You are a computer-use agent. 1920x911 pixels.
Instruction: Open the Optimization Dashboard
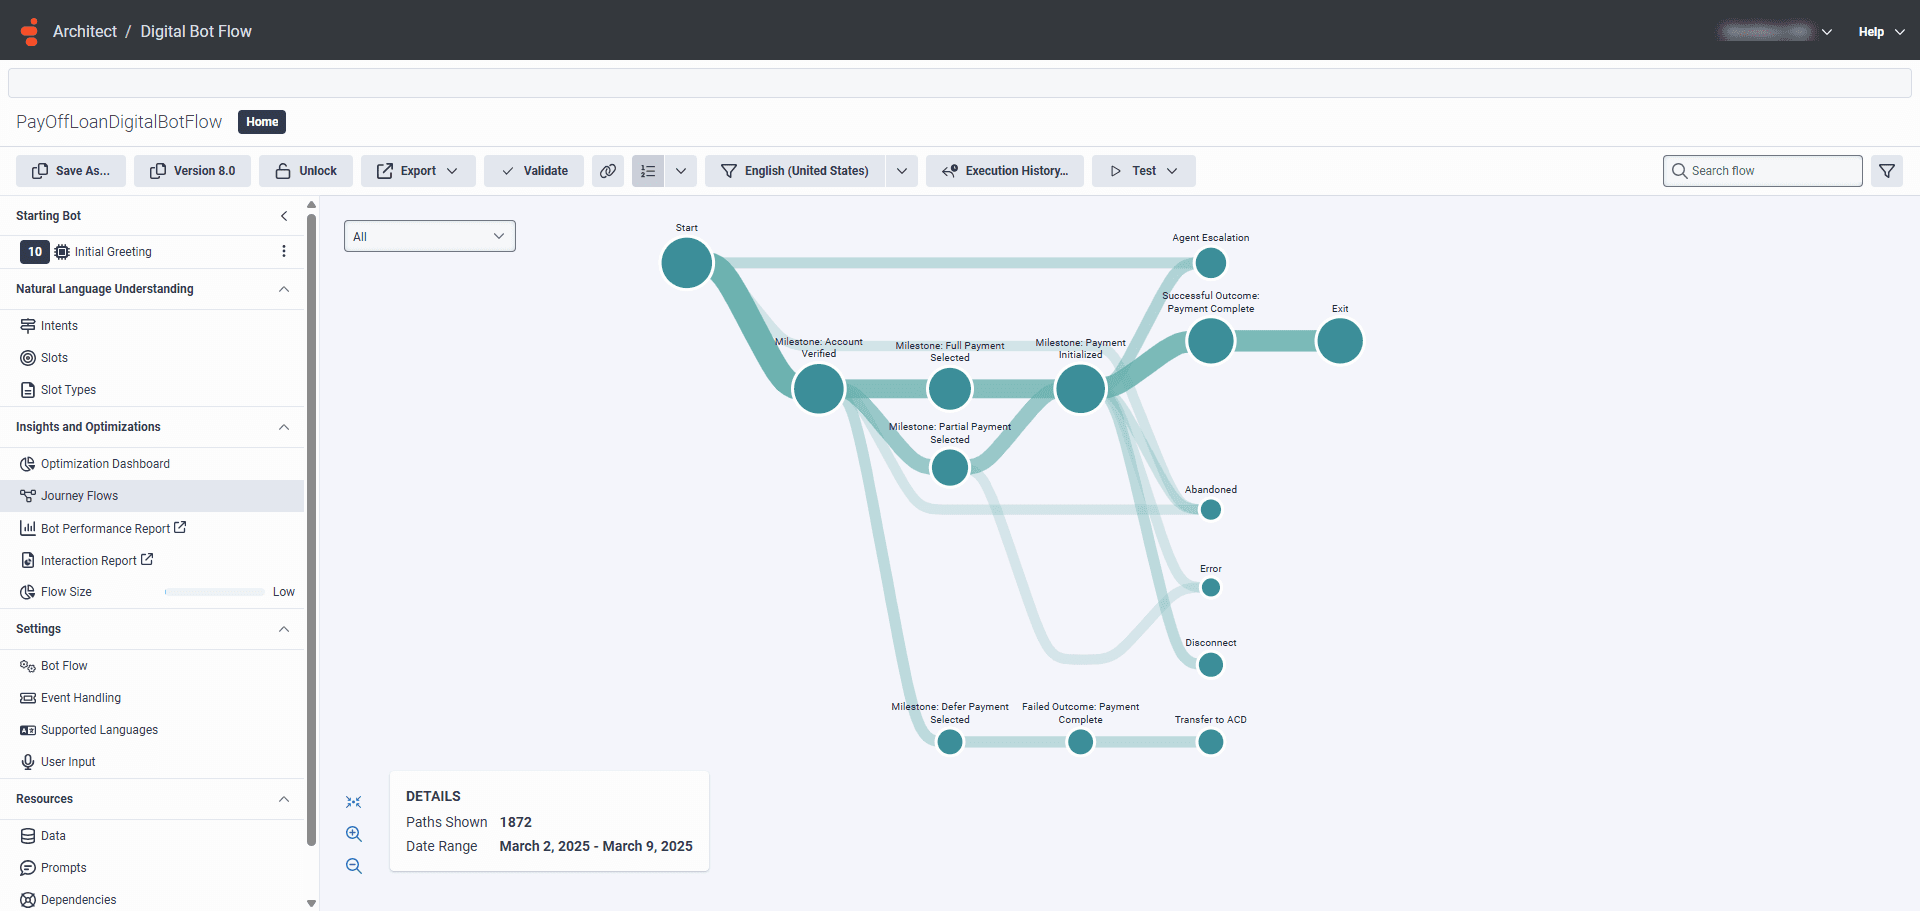point(105,463)
